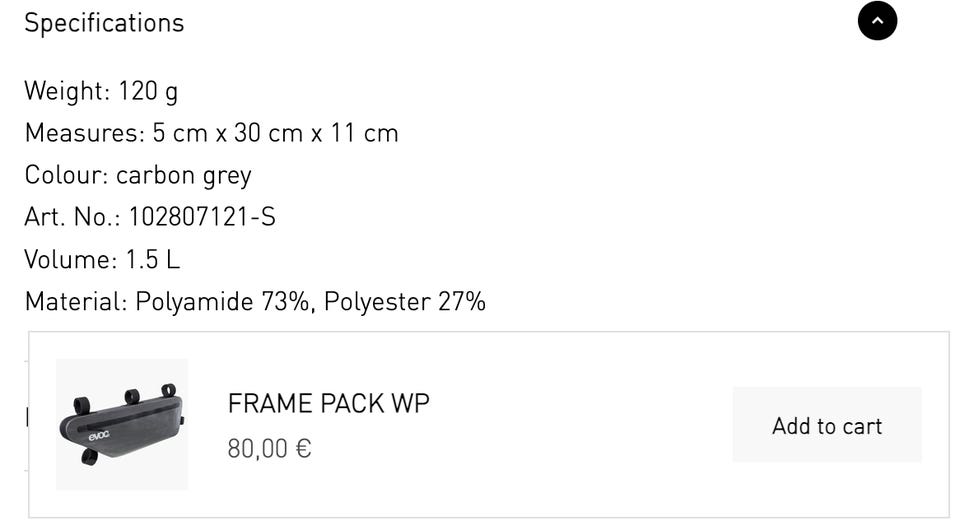960x530 pixels.
Task: Click the Material label
Action: point(76,301)
